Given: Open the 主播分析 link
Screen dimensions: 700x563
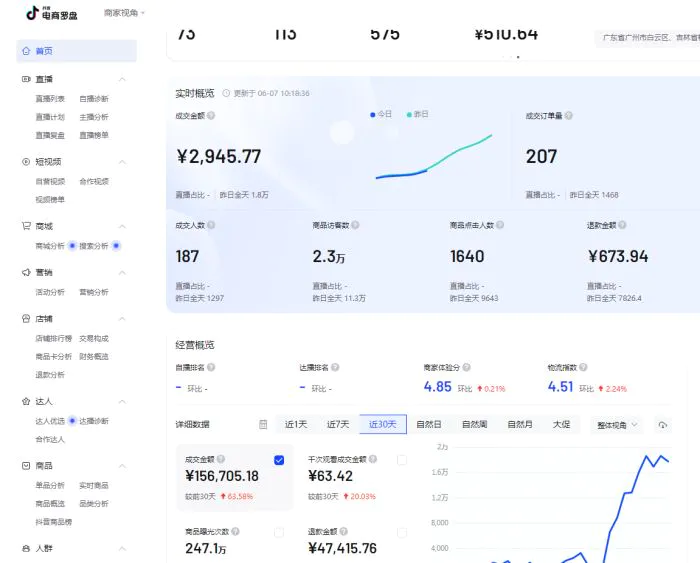Looking at the screenshot, I should [94, 117].
